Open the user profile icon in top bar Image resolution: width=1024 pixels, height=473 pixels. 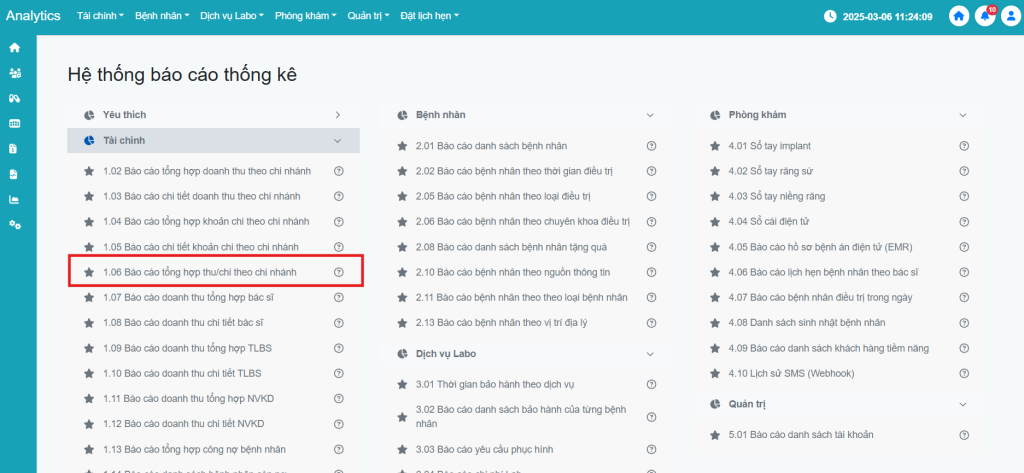coord(1010,17)
